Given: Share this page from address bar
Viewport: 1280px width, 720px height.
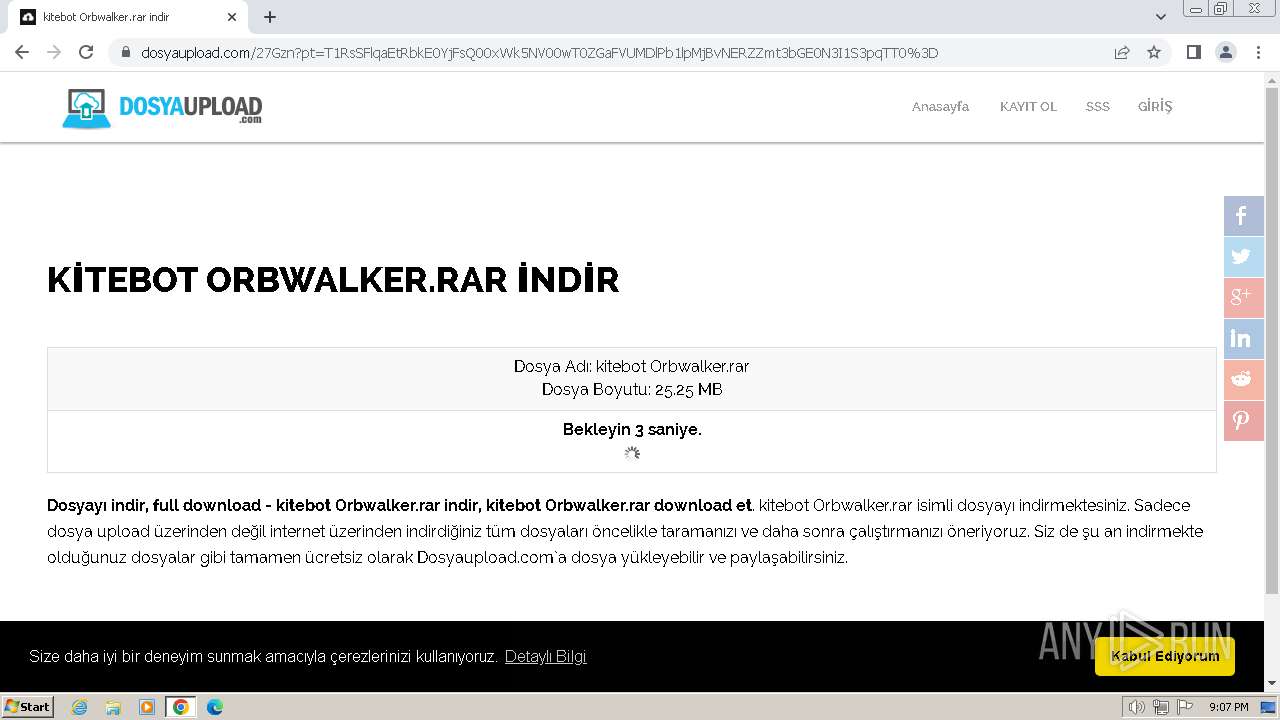Looking at the screenshot, I should (1122, 53).
